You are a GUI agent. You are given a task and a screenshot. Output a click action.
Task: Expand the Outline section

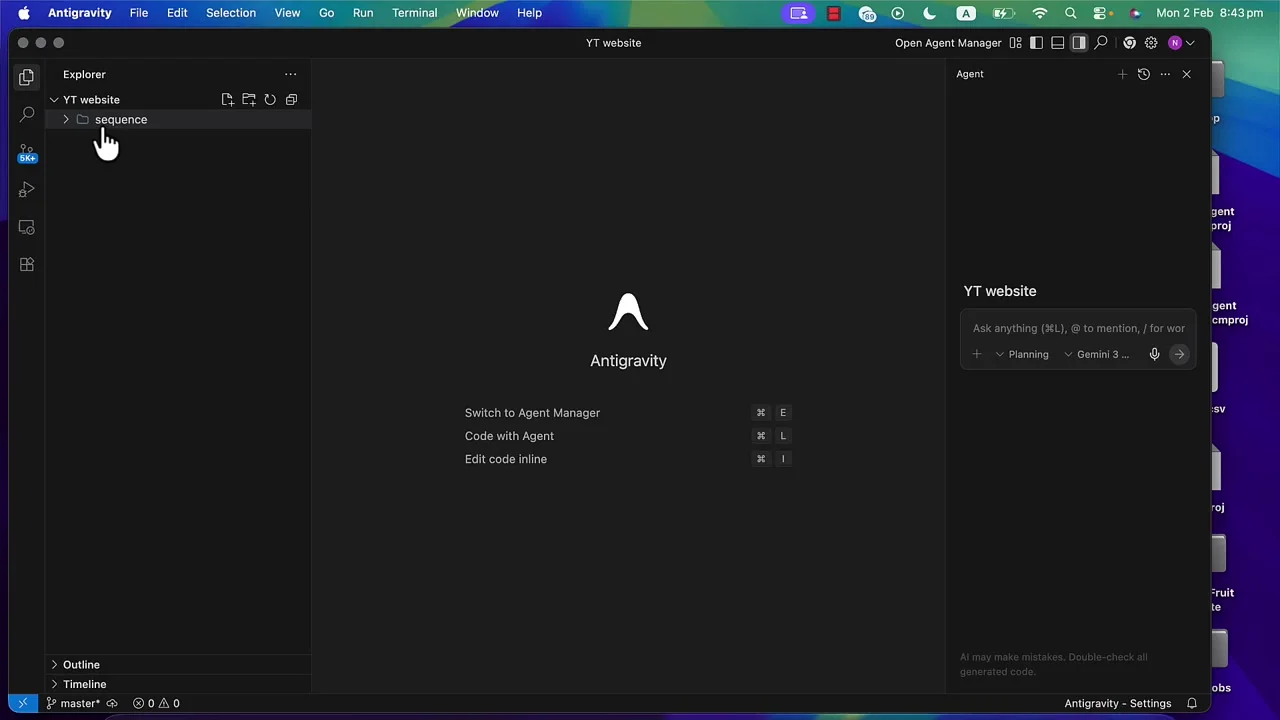[x=178, y=664]
